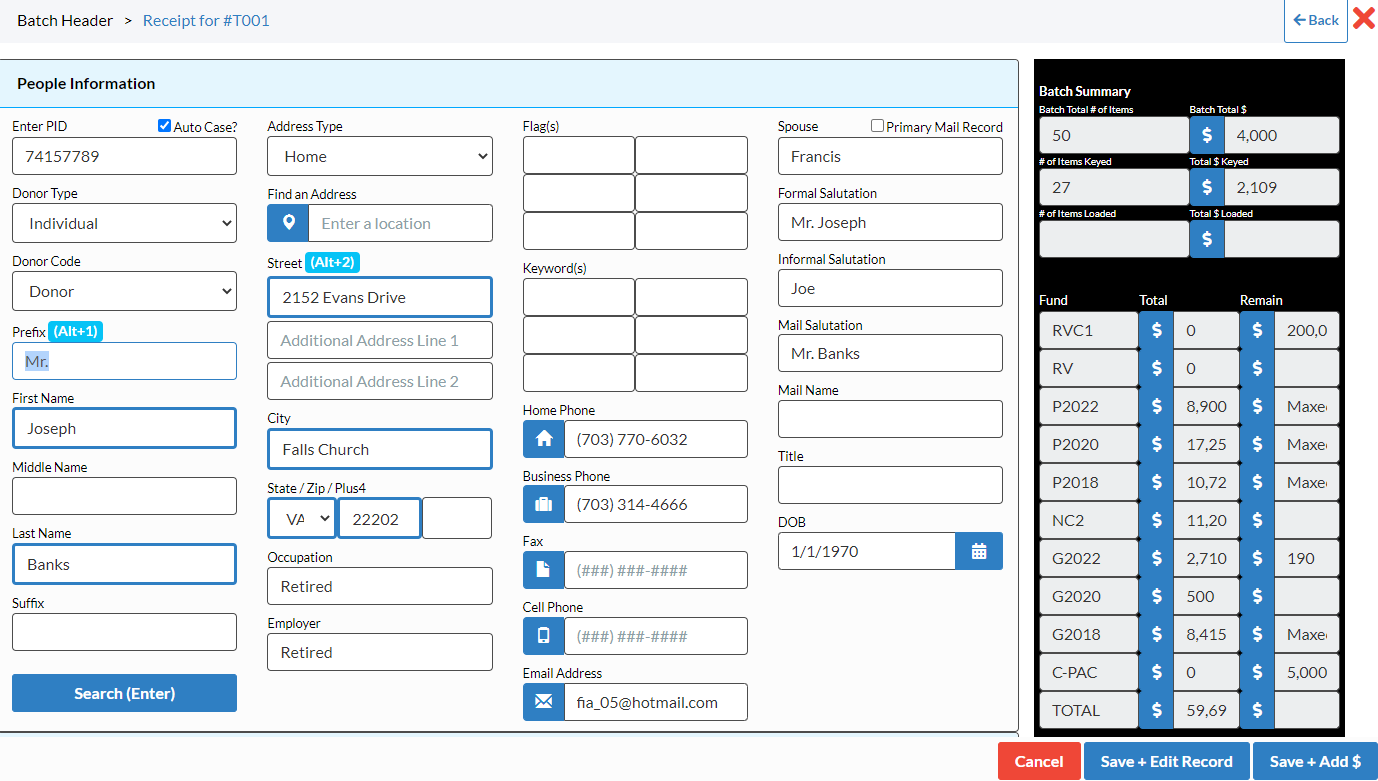Viewport: 1378px width, 781px height.
Task: Select the cell phone icon
Action: (x=543, y=635)
